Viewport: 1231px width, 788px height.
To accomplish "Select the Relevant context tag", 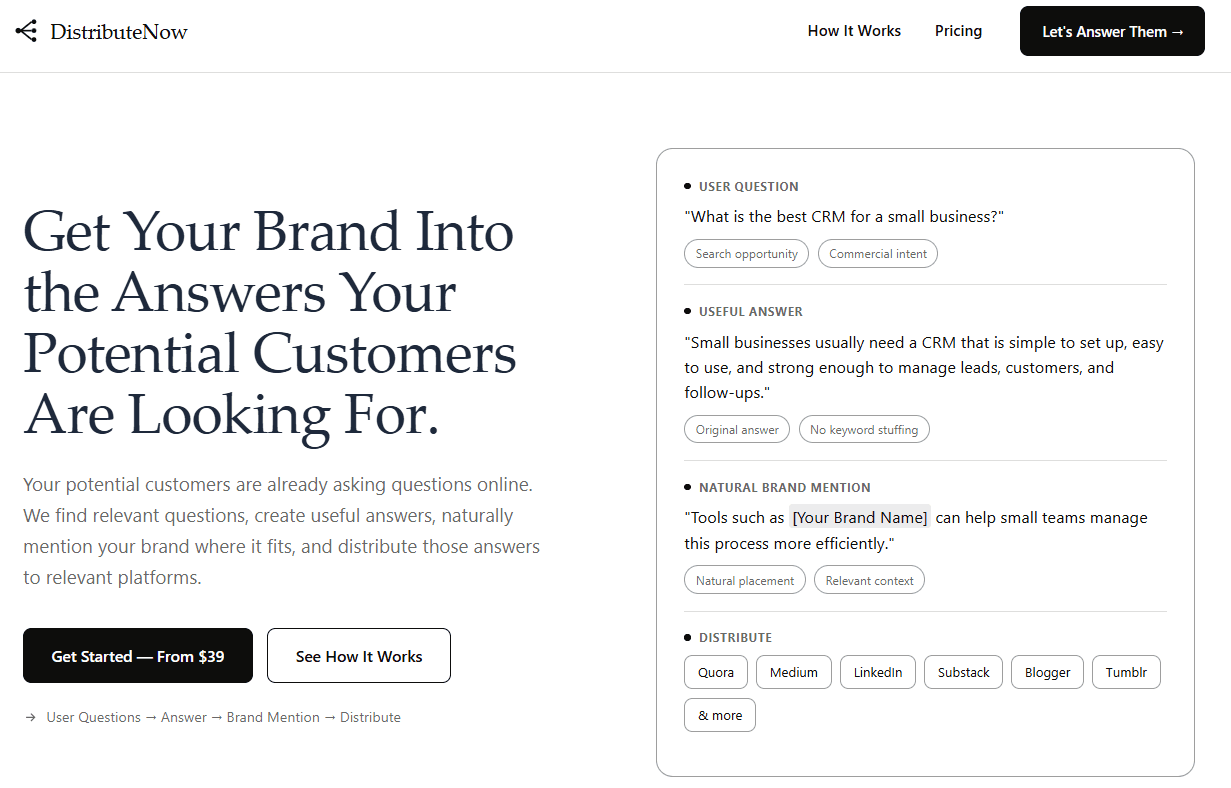I will point(870,580).
